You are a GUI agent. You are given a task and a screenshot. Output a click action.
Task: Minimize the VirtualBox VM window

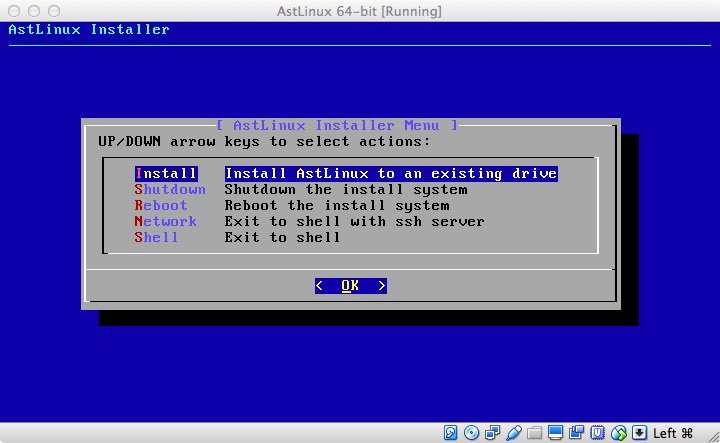[34, 11]
